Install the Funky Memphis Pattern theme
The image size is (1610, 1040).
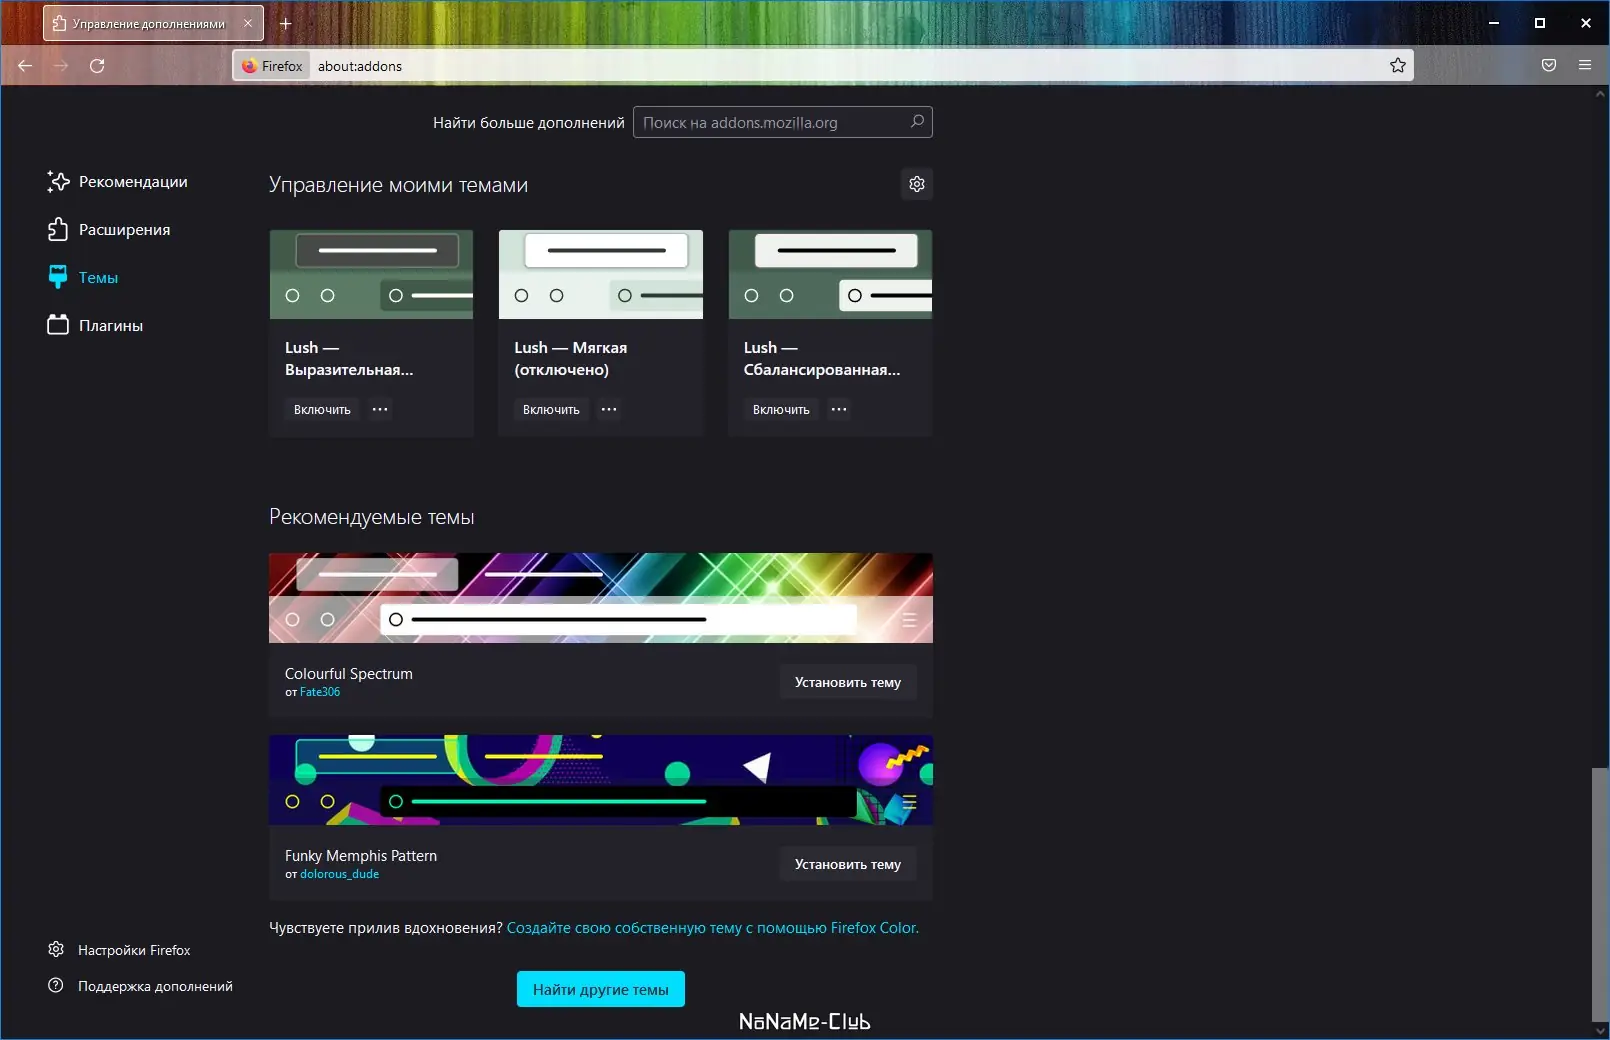[x=848, y=864]
